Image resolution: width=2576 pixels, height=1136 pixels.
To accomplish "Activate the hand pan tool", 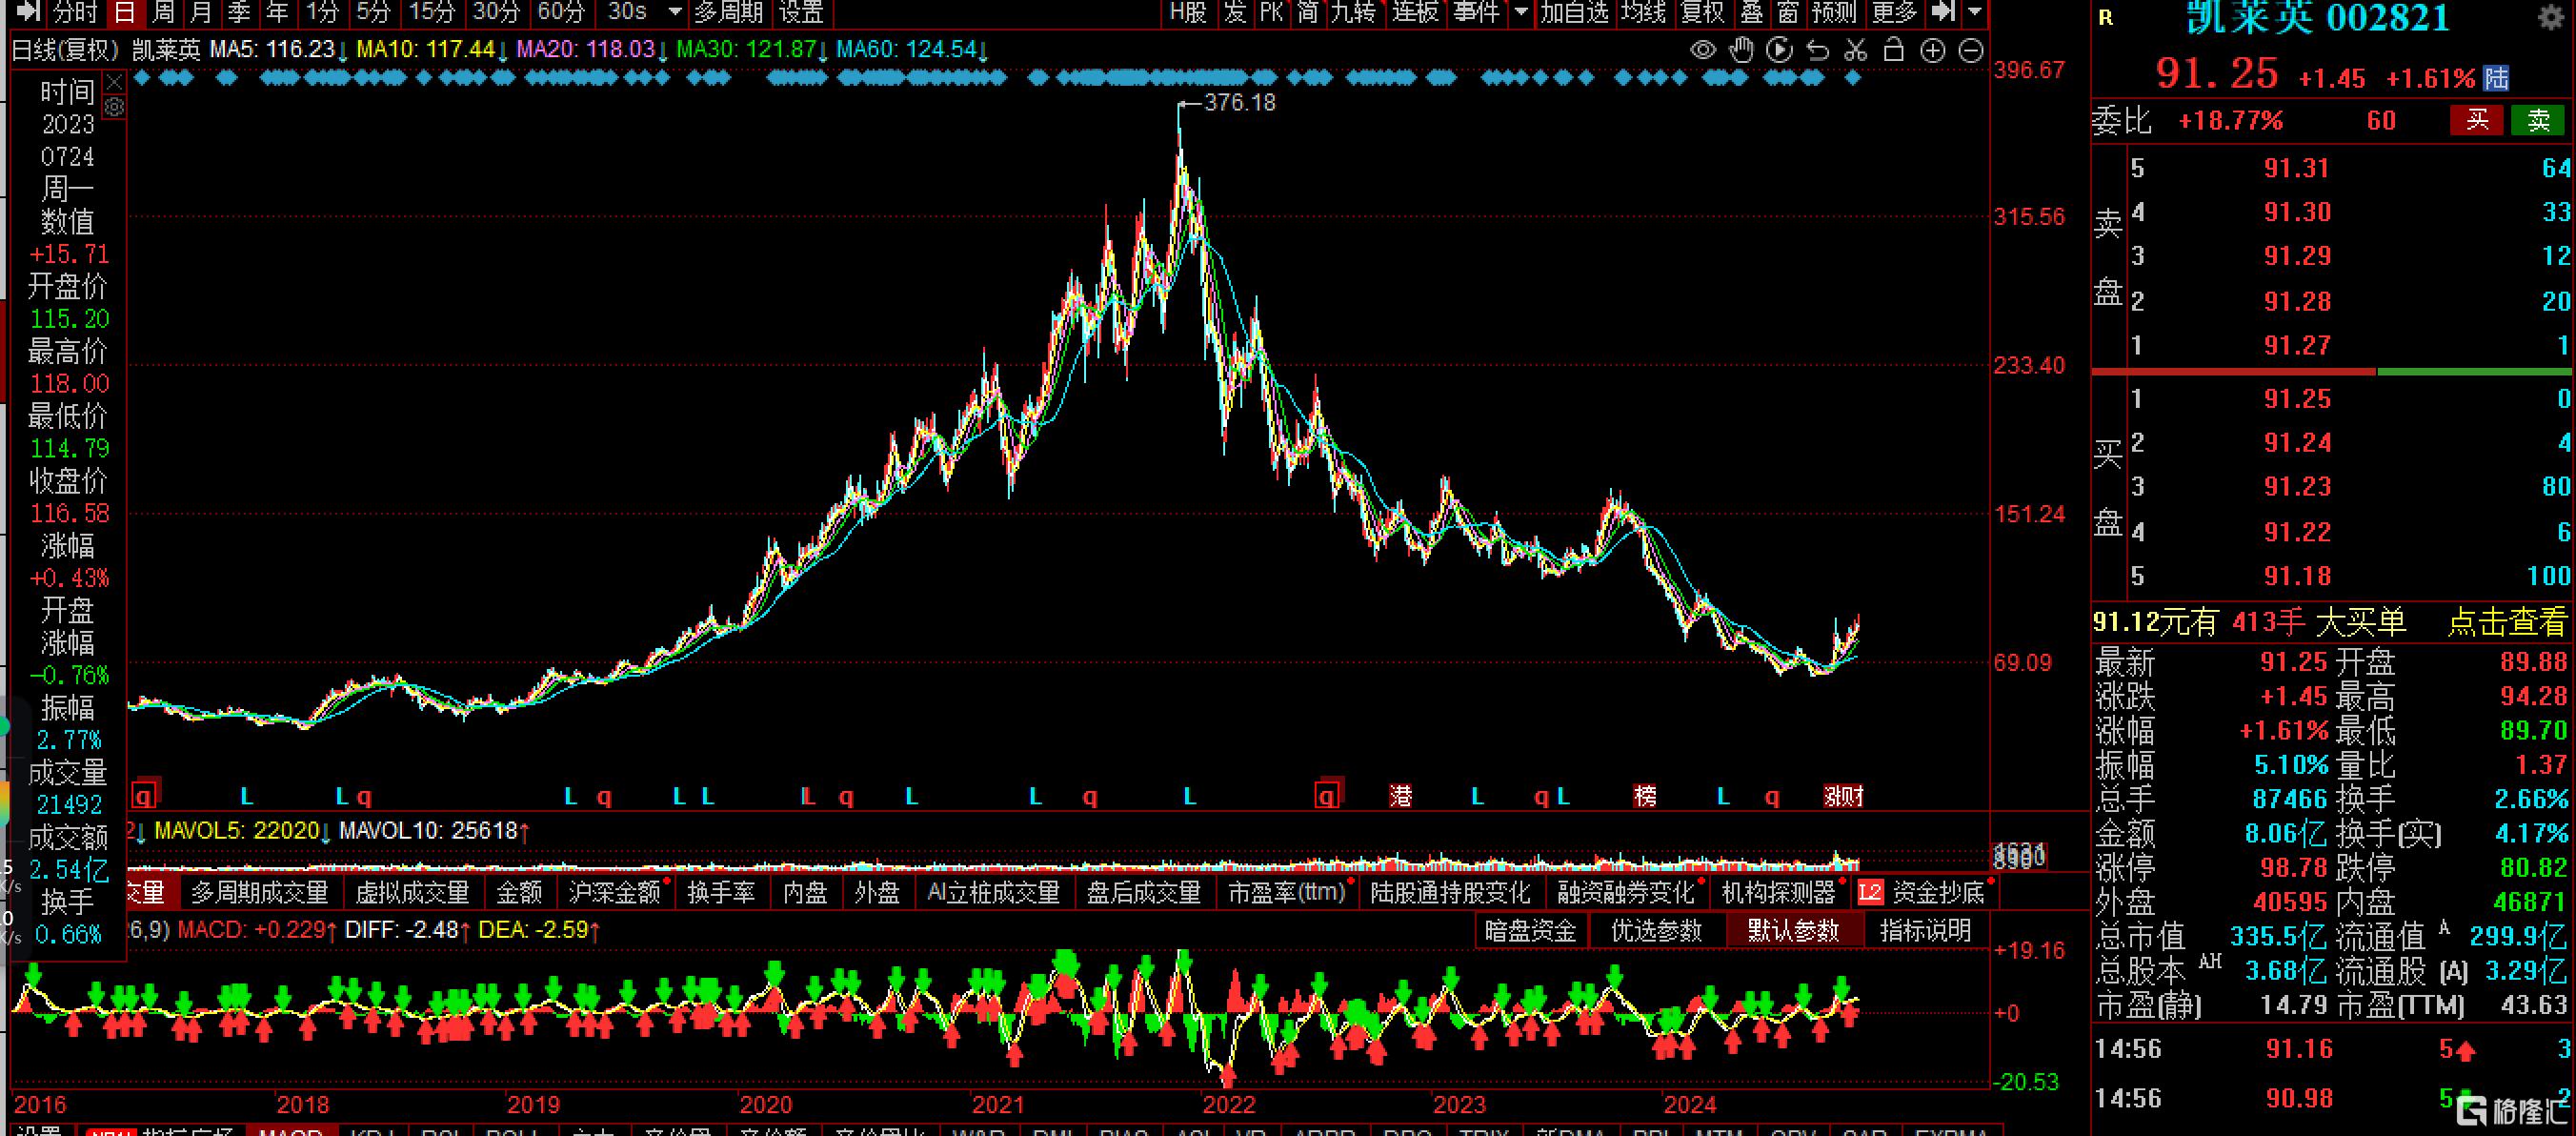I will 1741,50.
